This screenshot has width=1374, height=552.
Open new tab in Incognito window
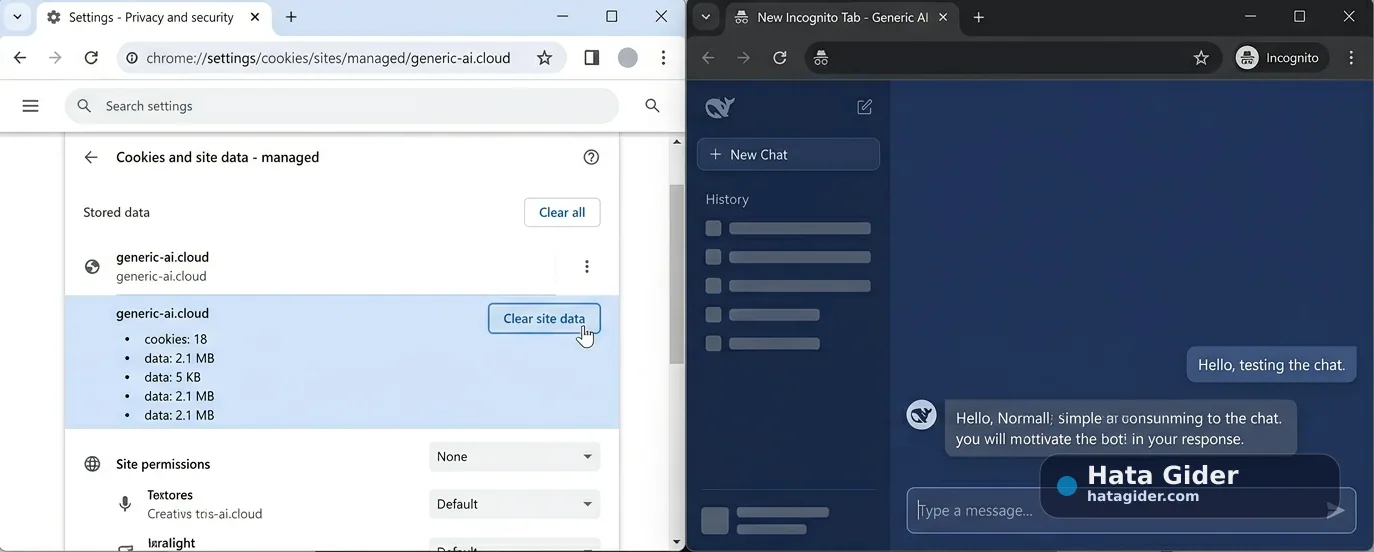point(979,17)
